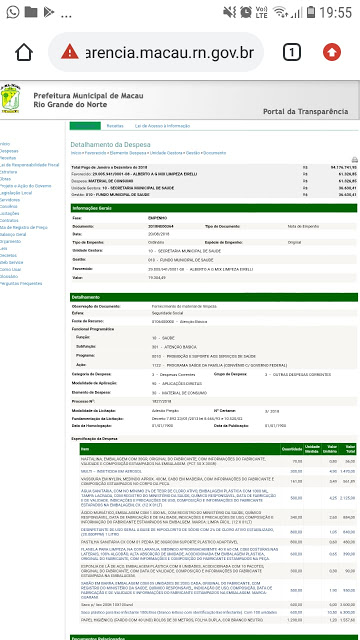
Task: Open Início in the left sidebar
Action: point(5,144)
